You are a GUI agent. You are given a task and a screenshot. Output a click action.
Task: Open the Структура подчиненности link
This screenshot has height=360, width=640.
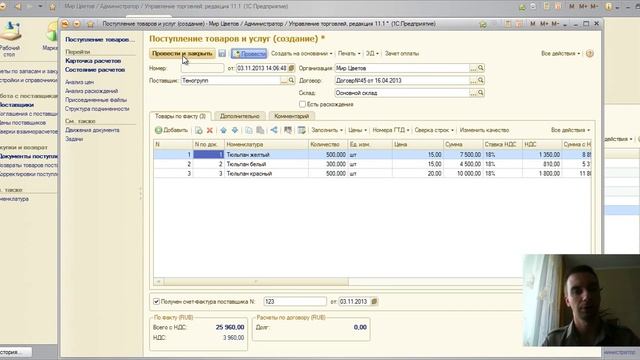[x=97, y=109]
